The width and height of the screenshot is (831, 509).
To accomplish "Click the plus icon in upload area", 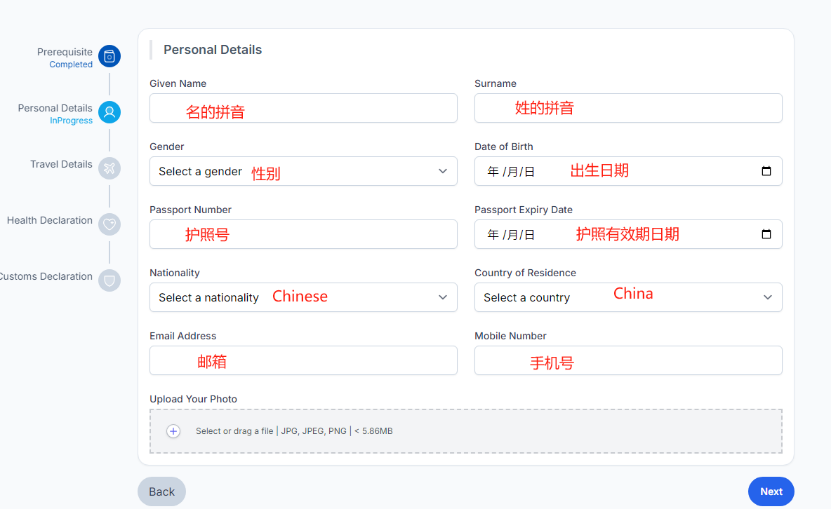I will point(173,431).
